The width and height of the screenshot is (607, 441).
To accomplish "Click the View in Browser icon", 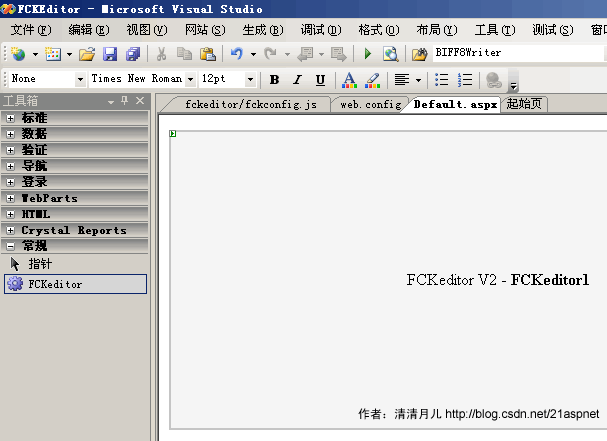I will 390,54.
